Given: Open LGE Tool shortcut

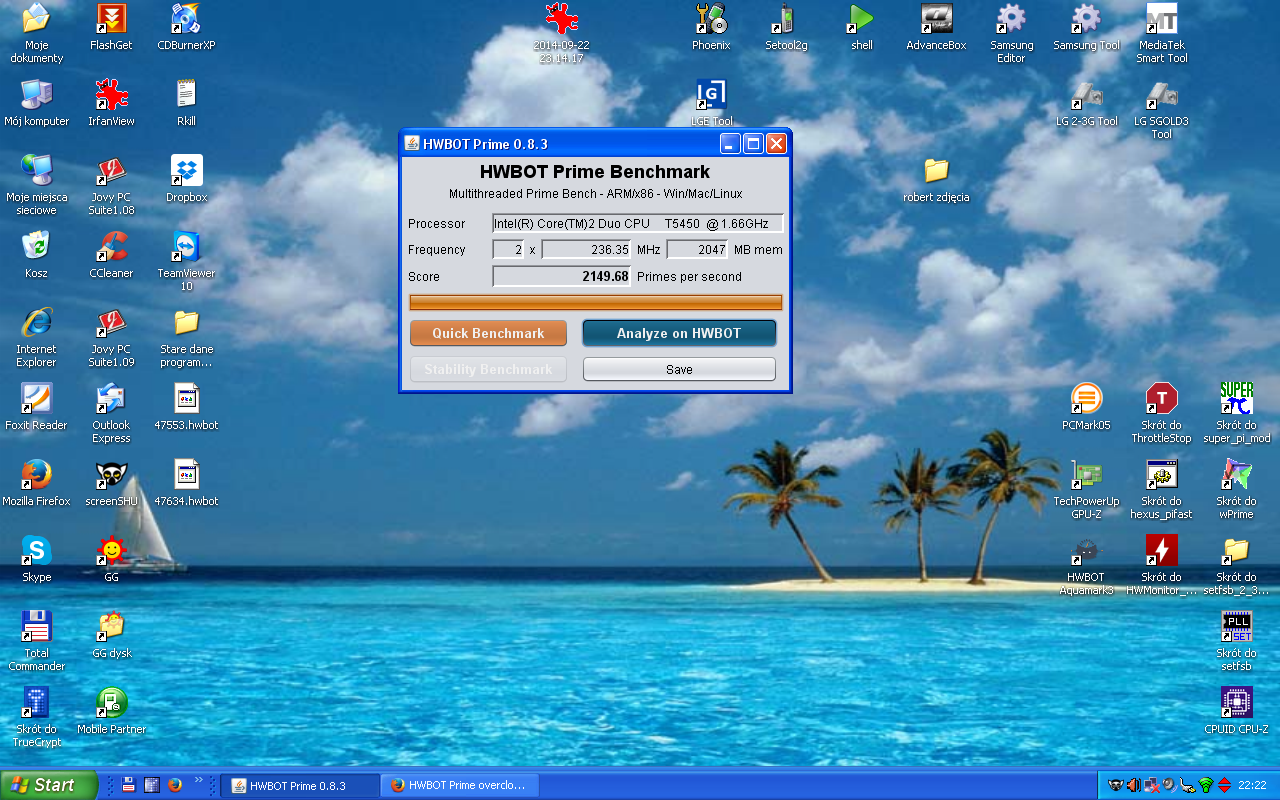Looking at the screenshot, I should (x=711, y=103).
